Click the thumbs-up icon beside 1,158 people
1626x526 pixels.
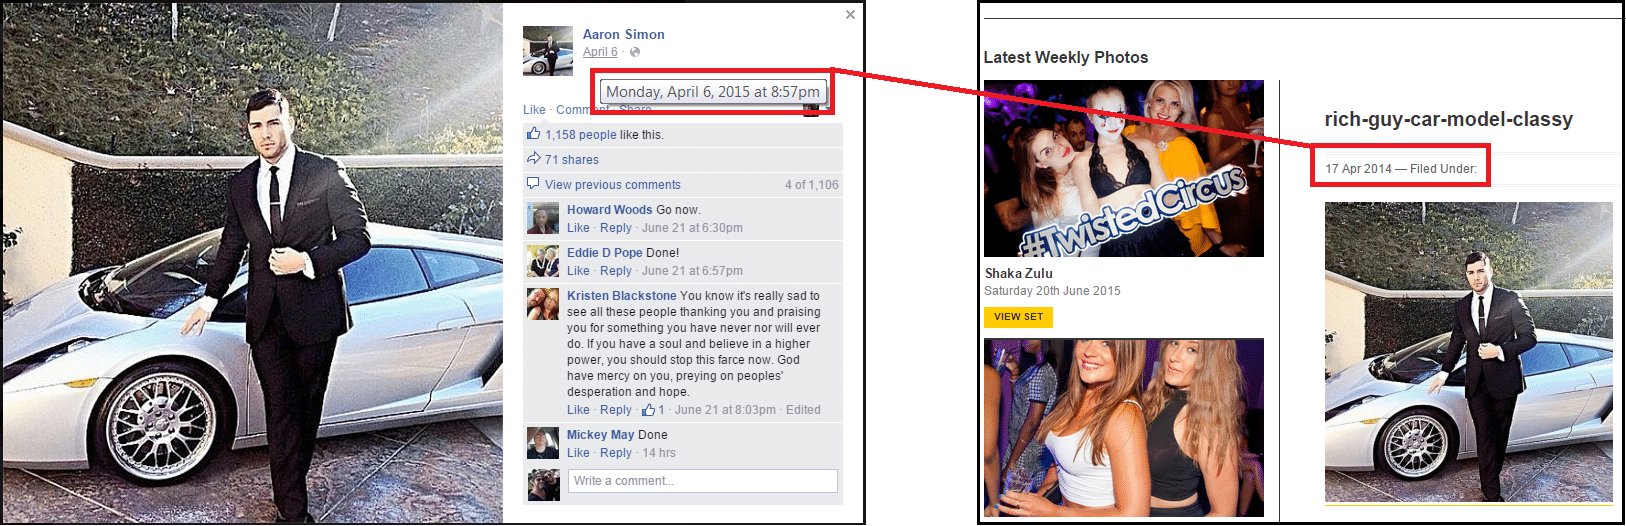533,133
